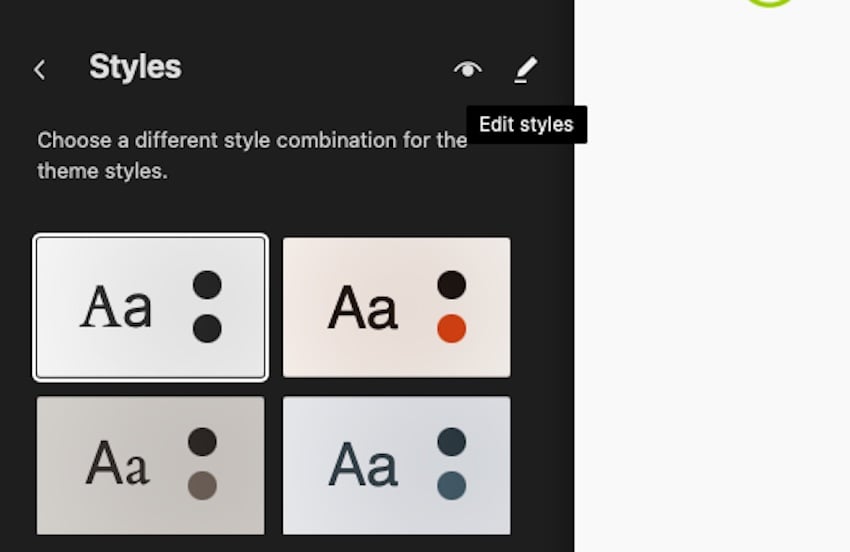
Task: Open the Style Book eye icon
Action: point(467,69)
